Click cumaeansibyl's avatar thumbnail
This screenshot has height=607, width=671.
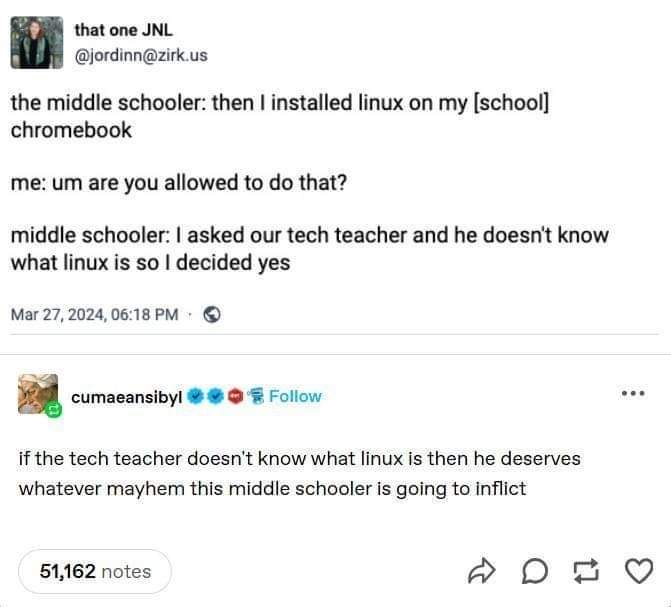[x=38, y=394]
